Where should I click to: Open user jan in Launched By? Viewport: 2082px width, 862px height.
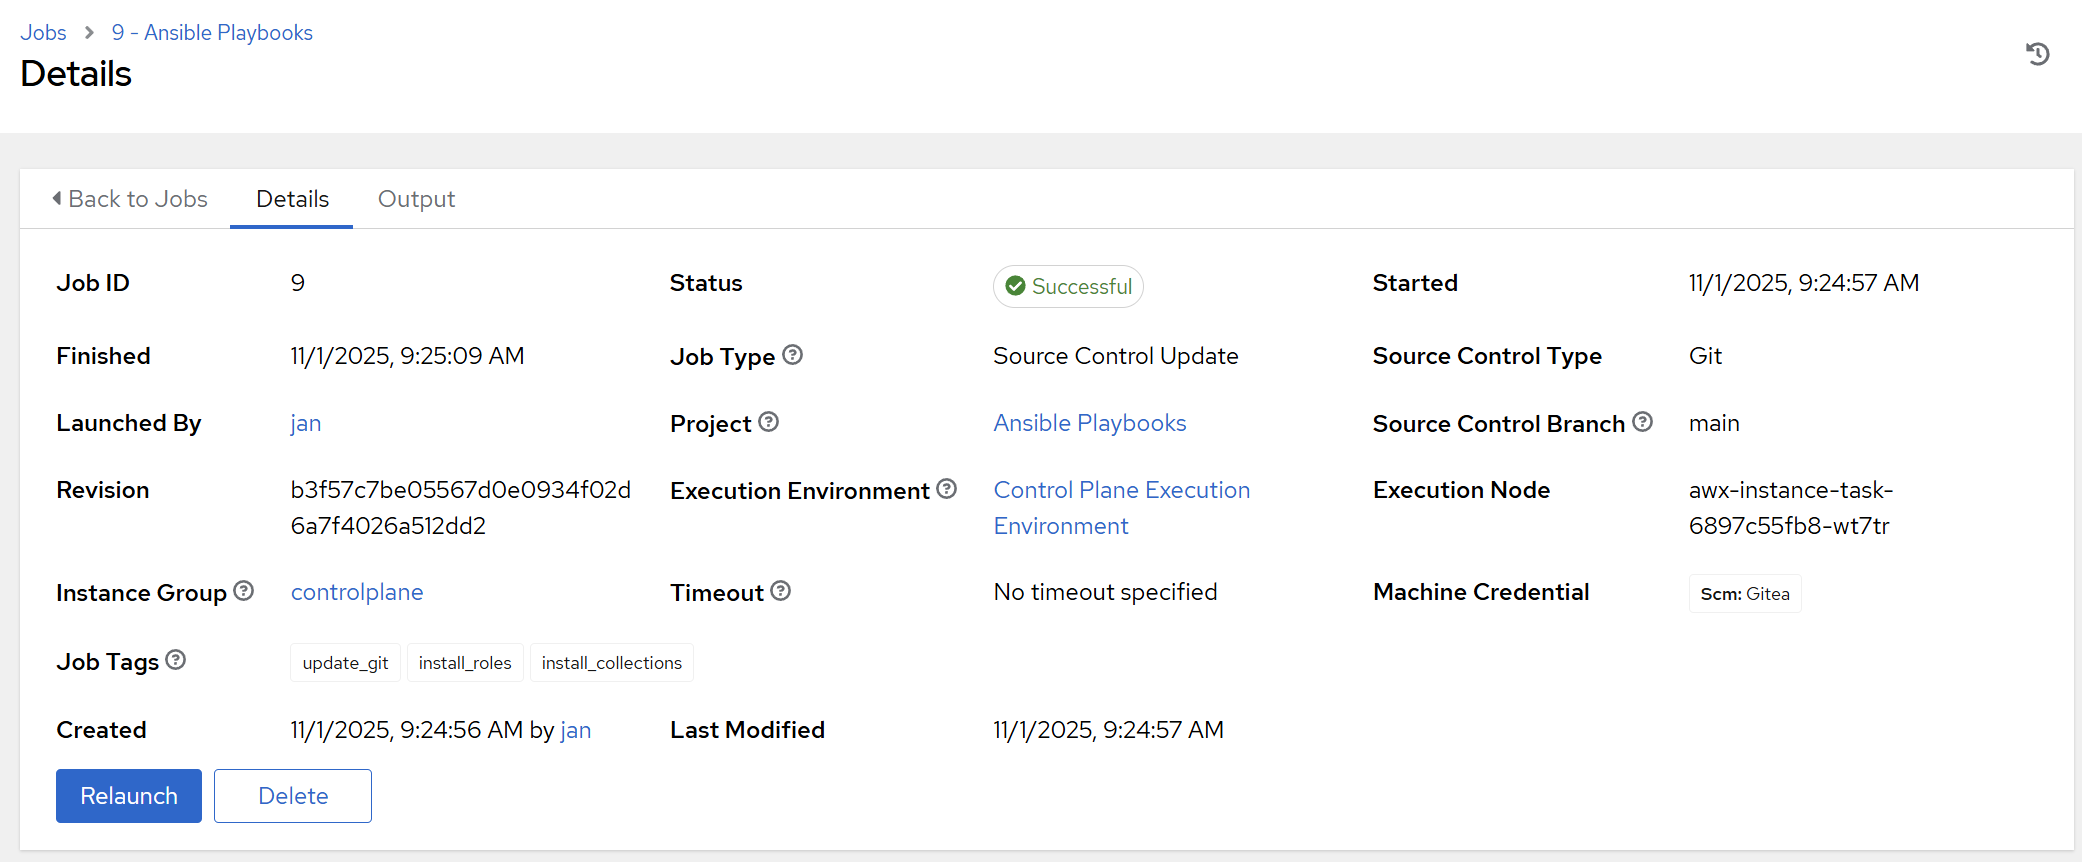point(305,423)
